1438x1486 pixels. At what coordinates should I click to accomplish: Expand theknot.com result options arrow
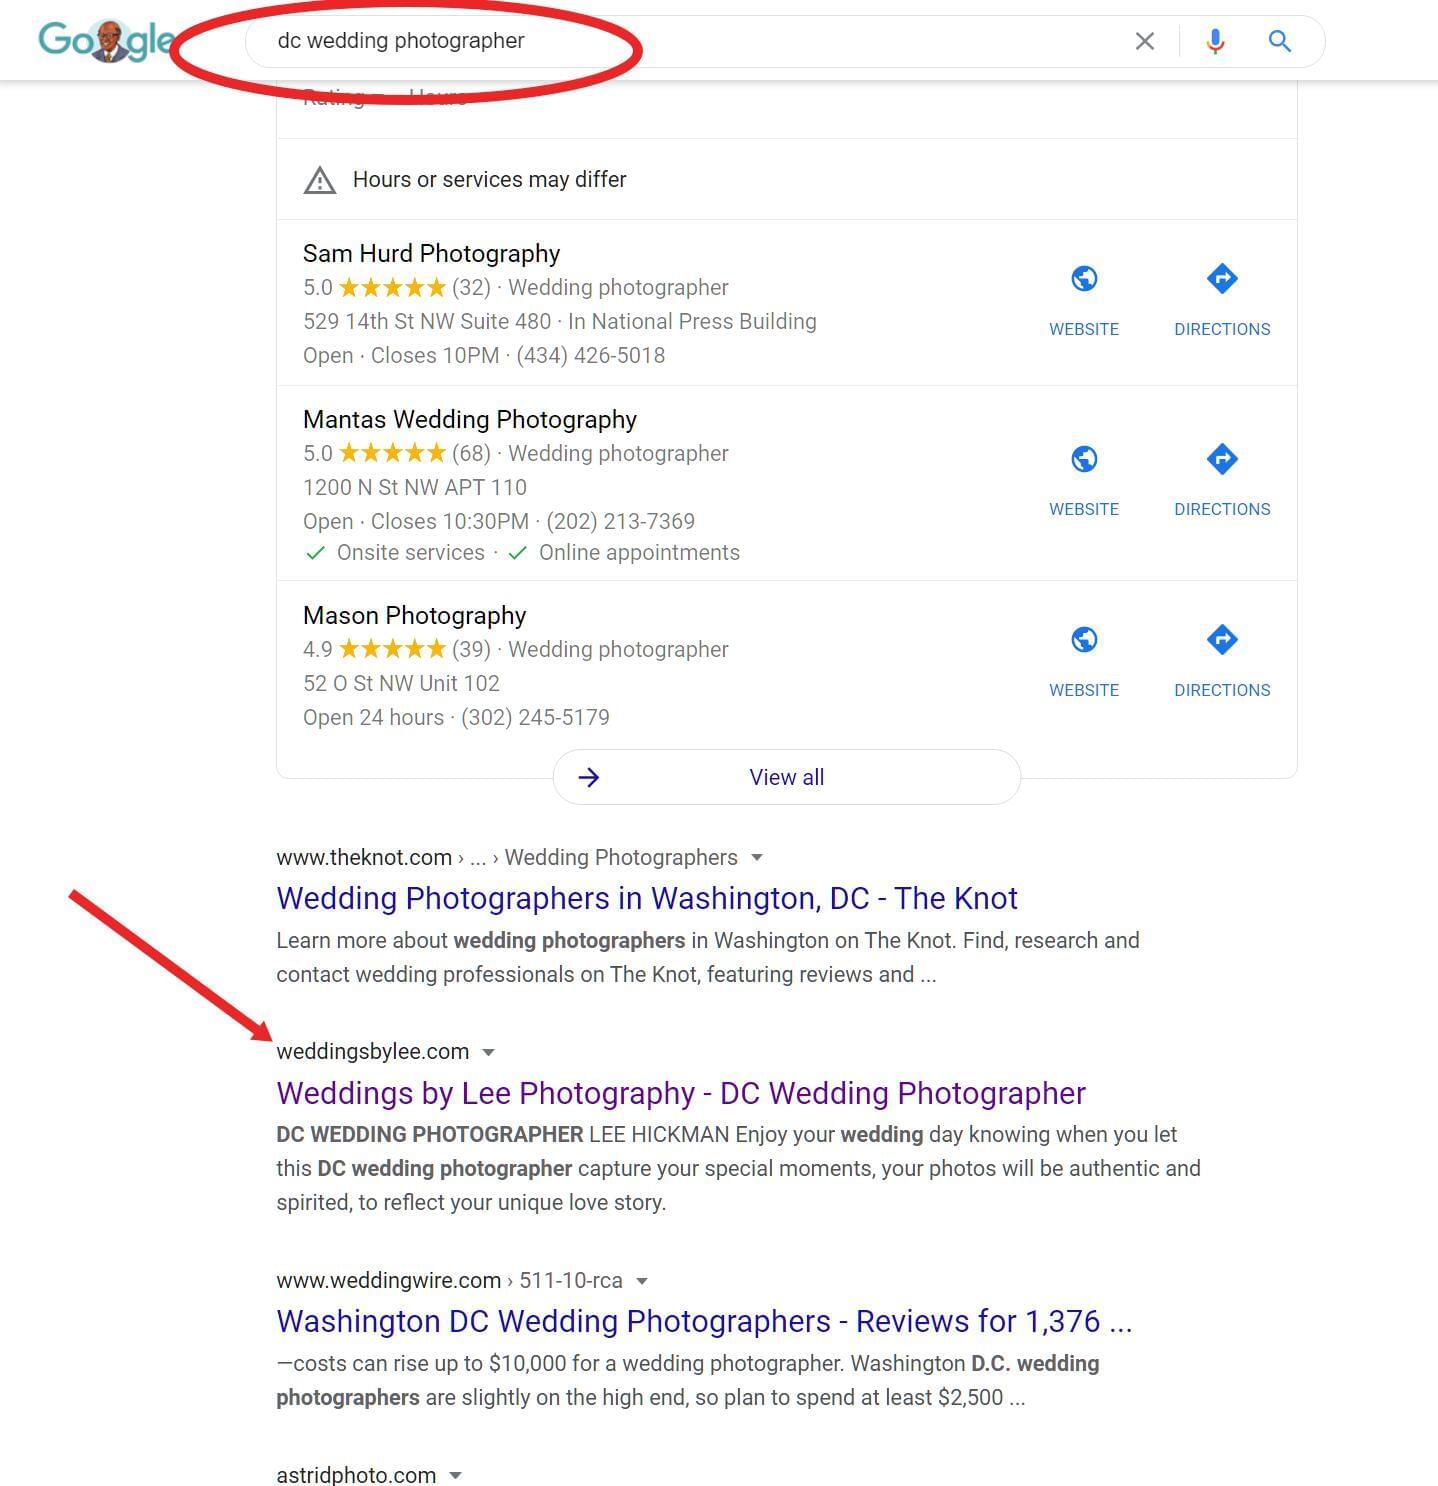757,857
